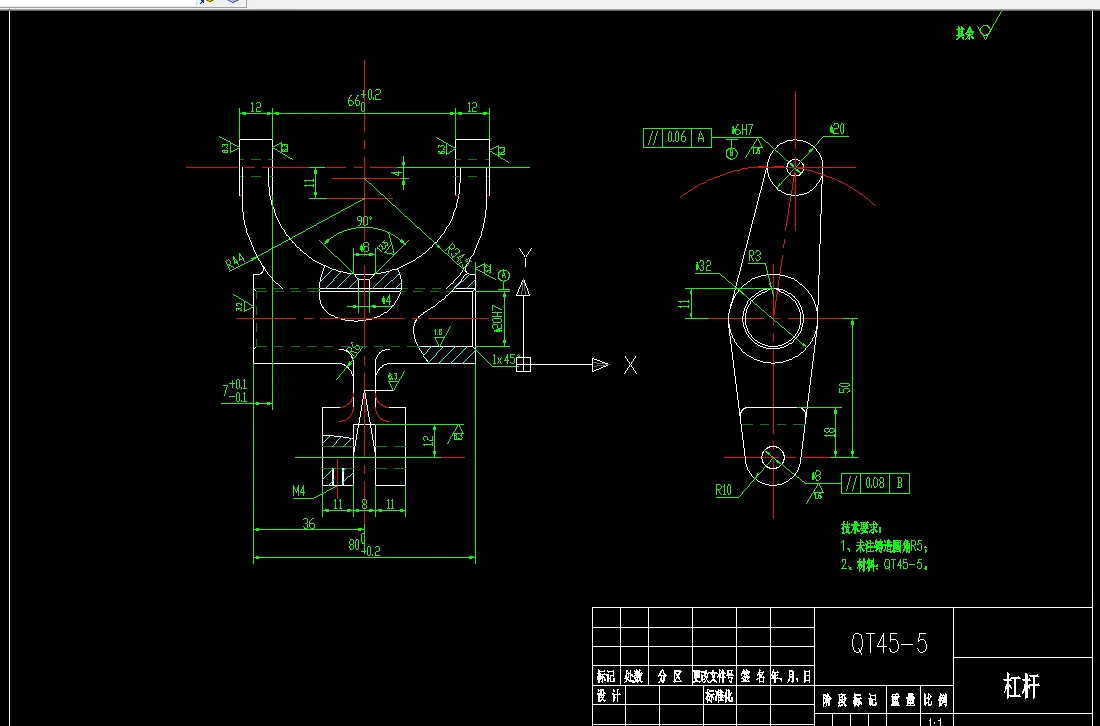Click datum letter A in tolerance frame
This screenshot has width=1100, height=726.
[x=701, y=137]
